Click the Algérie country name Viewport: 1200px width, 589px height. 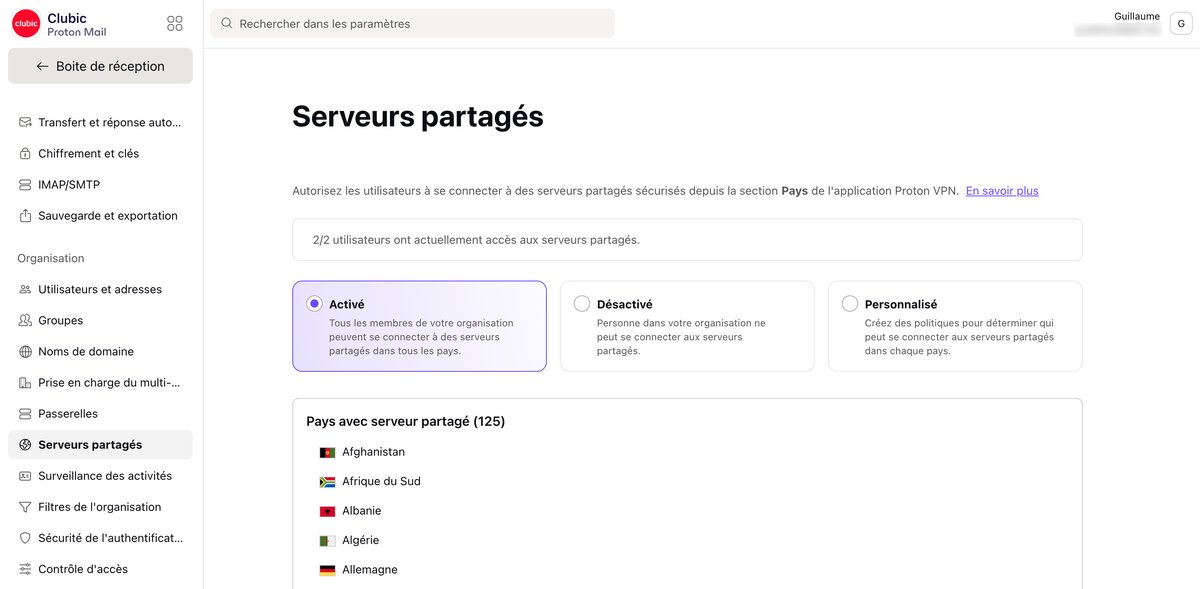(360, 540)
